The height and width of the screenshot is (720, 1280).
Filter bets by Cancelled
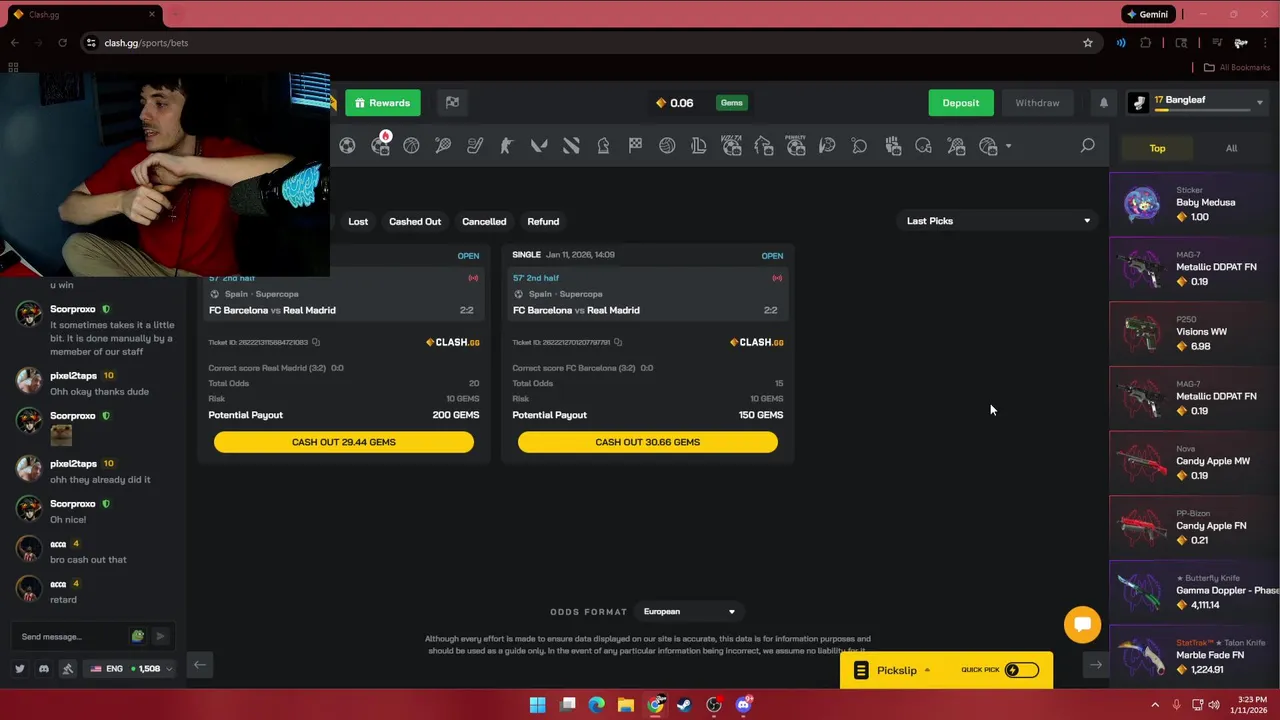tap(484, 221)
